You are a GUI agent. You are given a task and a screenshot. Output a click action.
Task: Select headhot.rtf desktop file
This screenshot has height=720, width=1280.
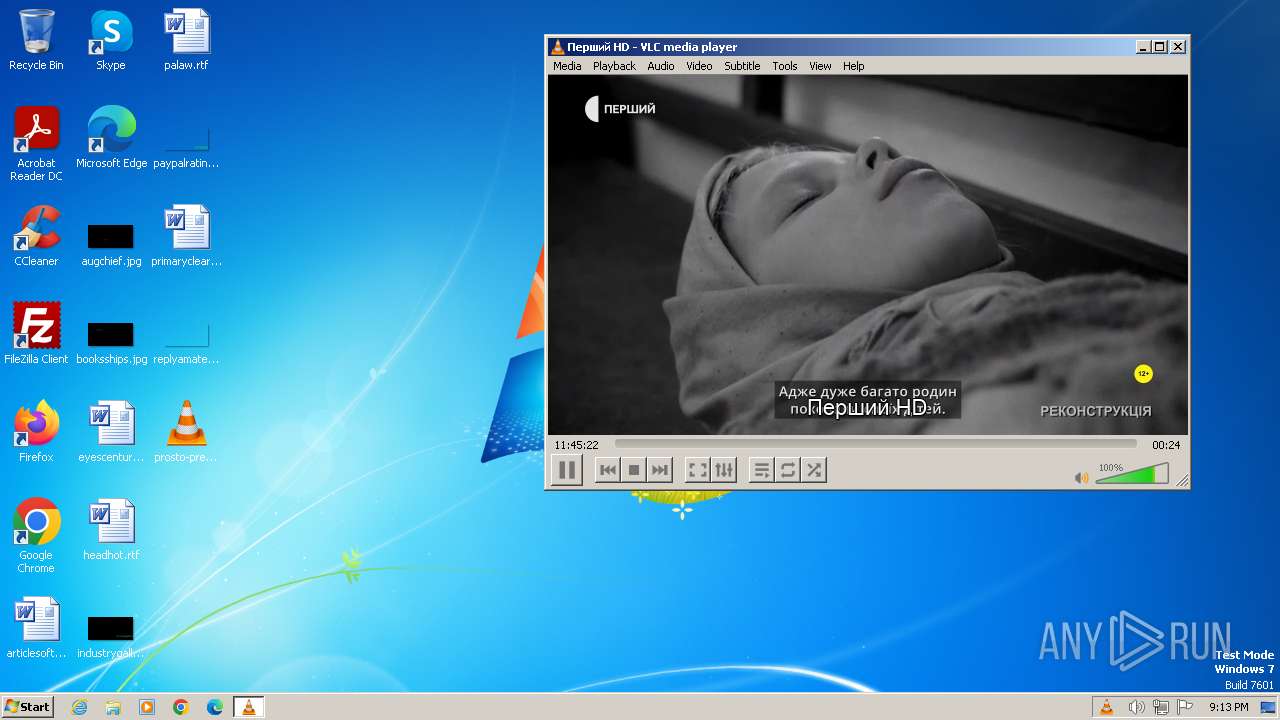(111, 530)
